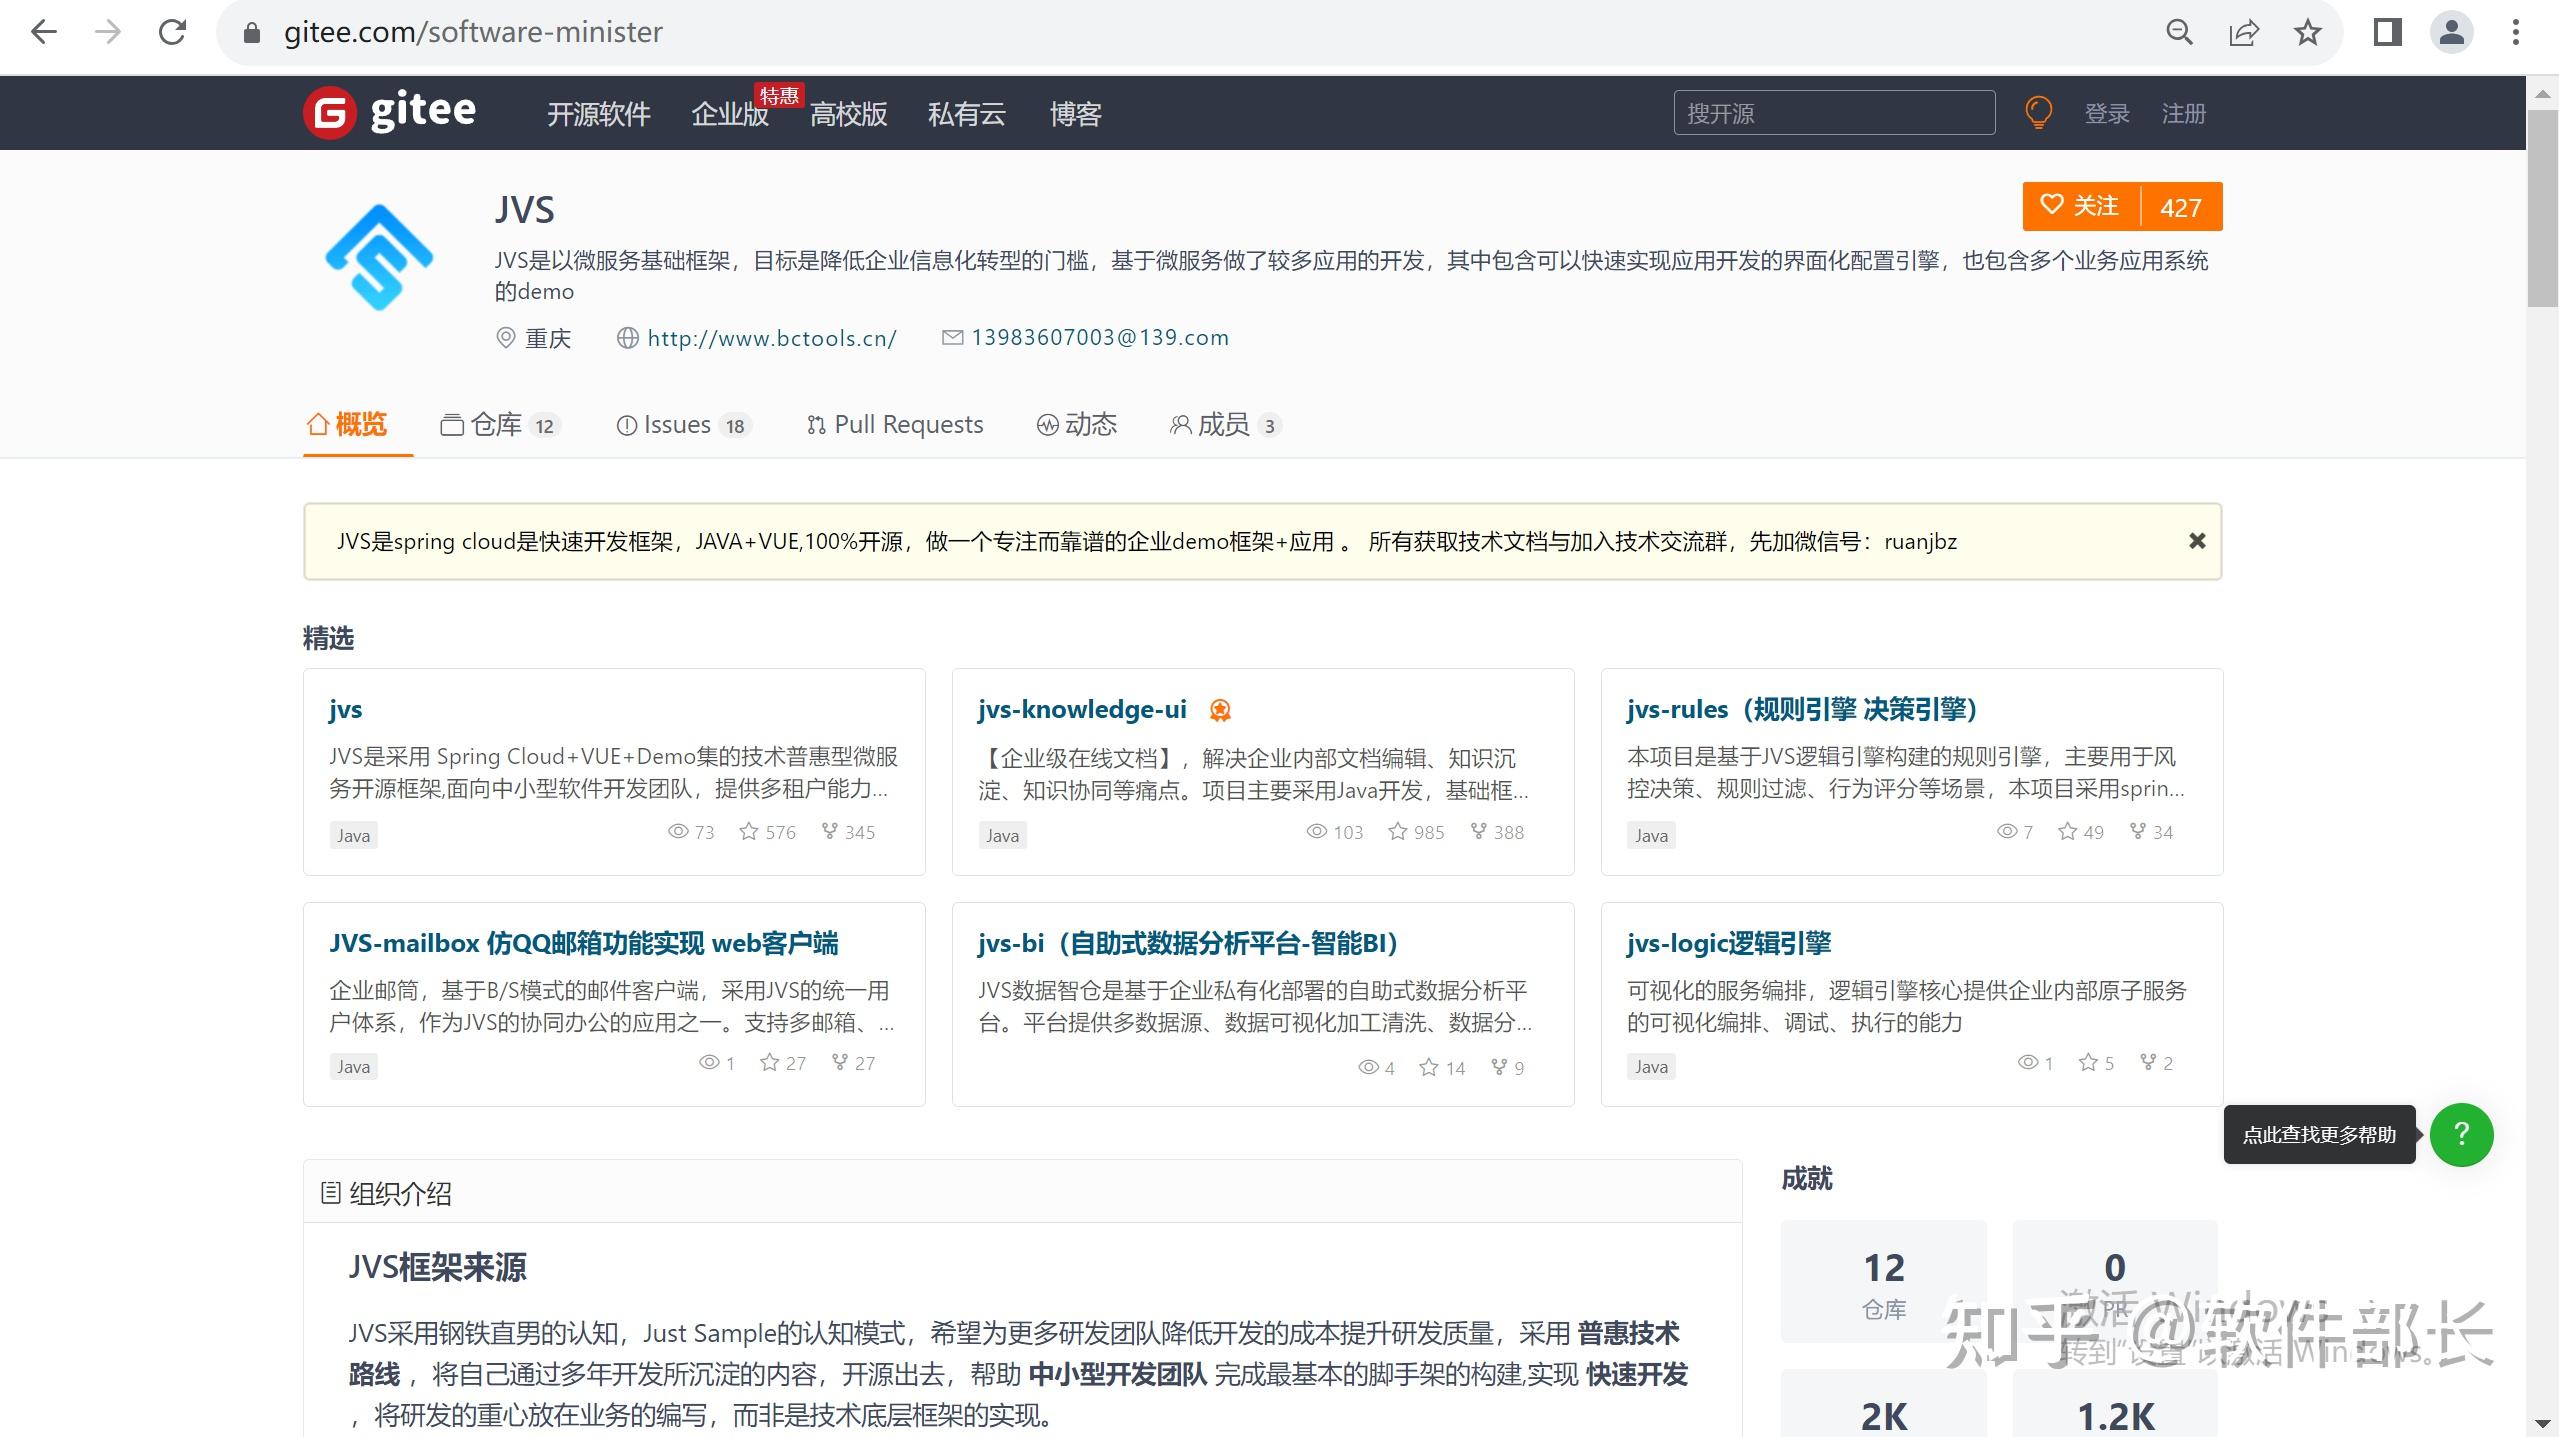
Task: Click the share page icon
Action: tap(2243, 32)
